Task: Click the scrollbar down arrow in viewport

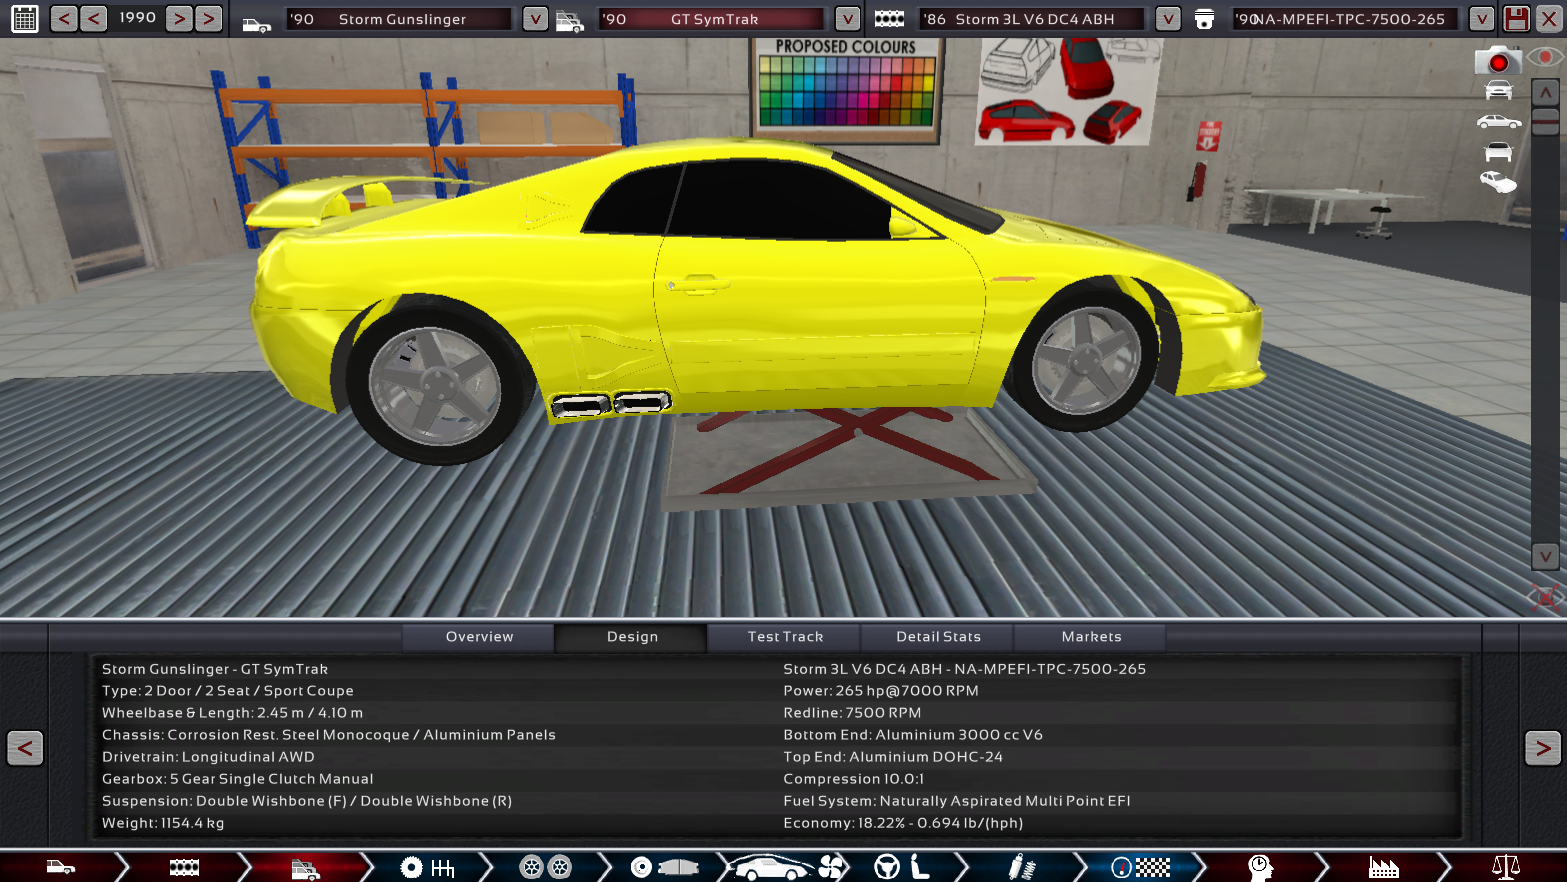Action: pos(1545,556)
